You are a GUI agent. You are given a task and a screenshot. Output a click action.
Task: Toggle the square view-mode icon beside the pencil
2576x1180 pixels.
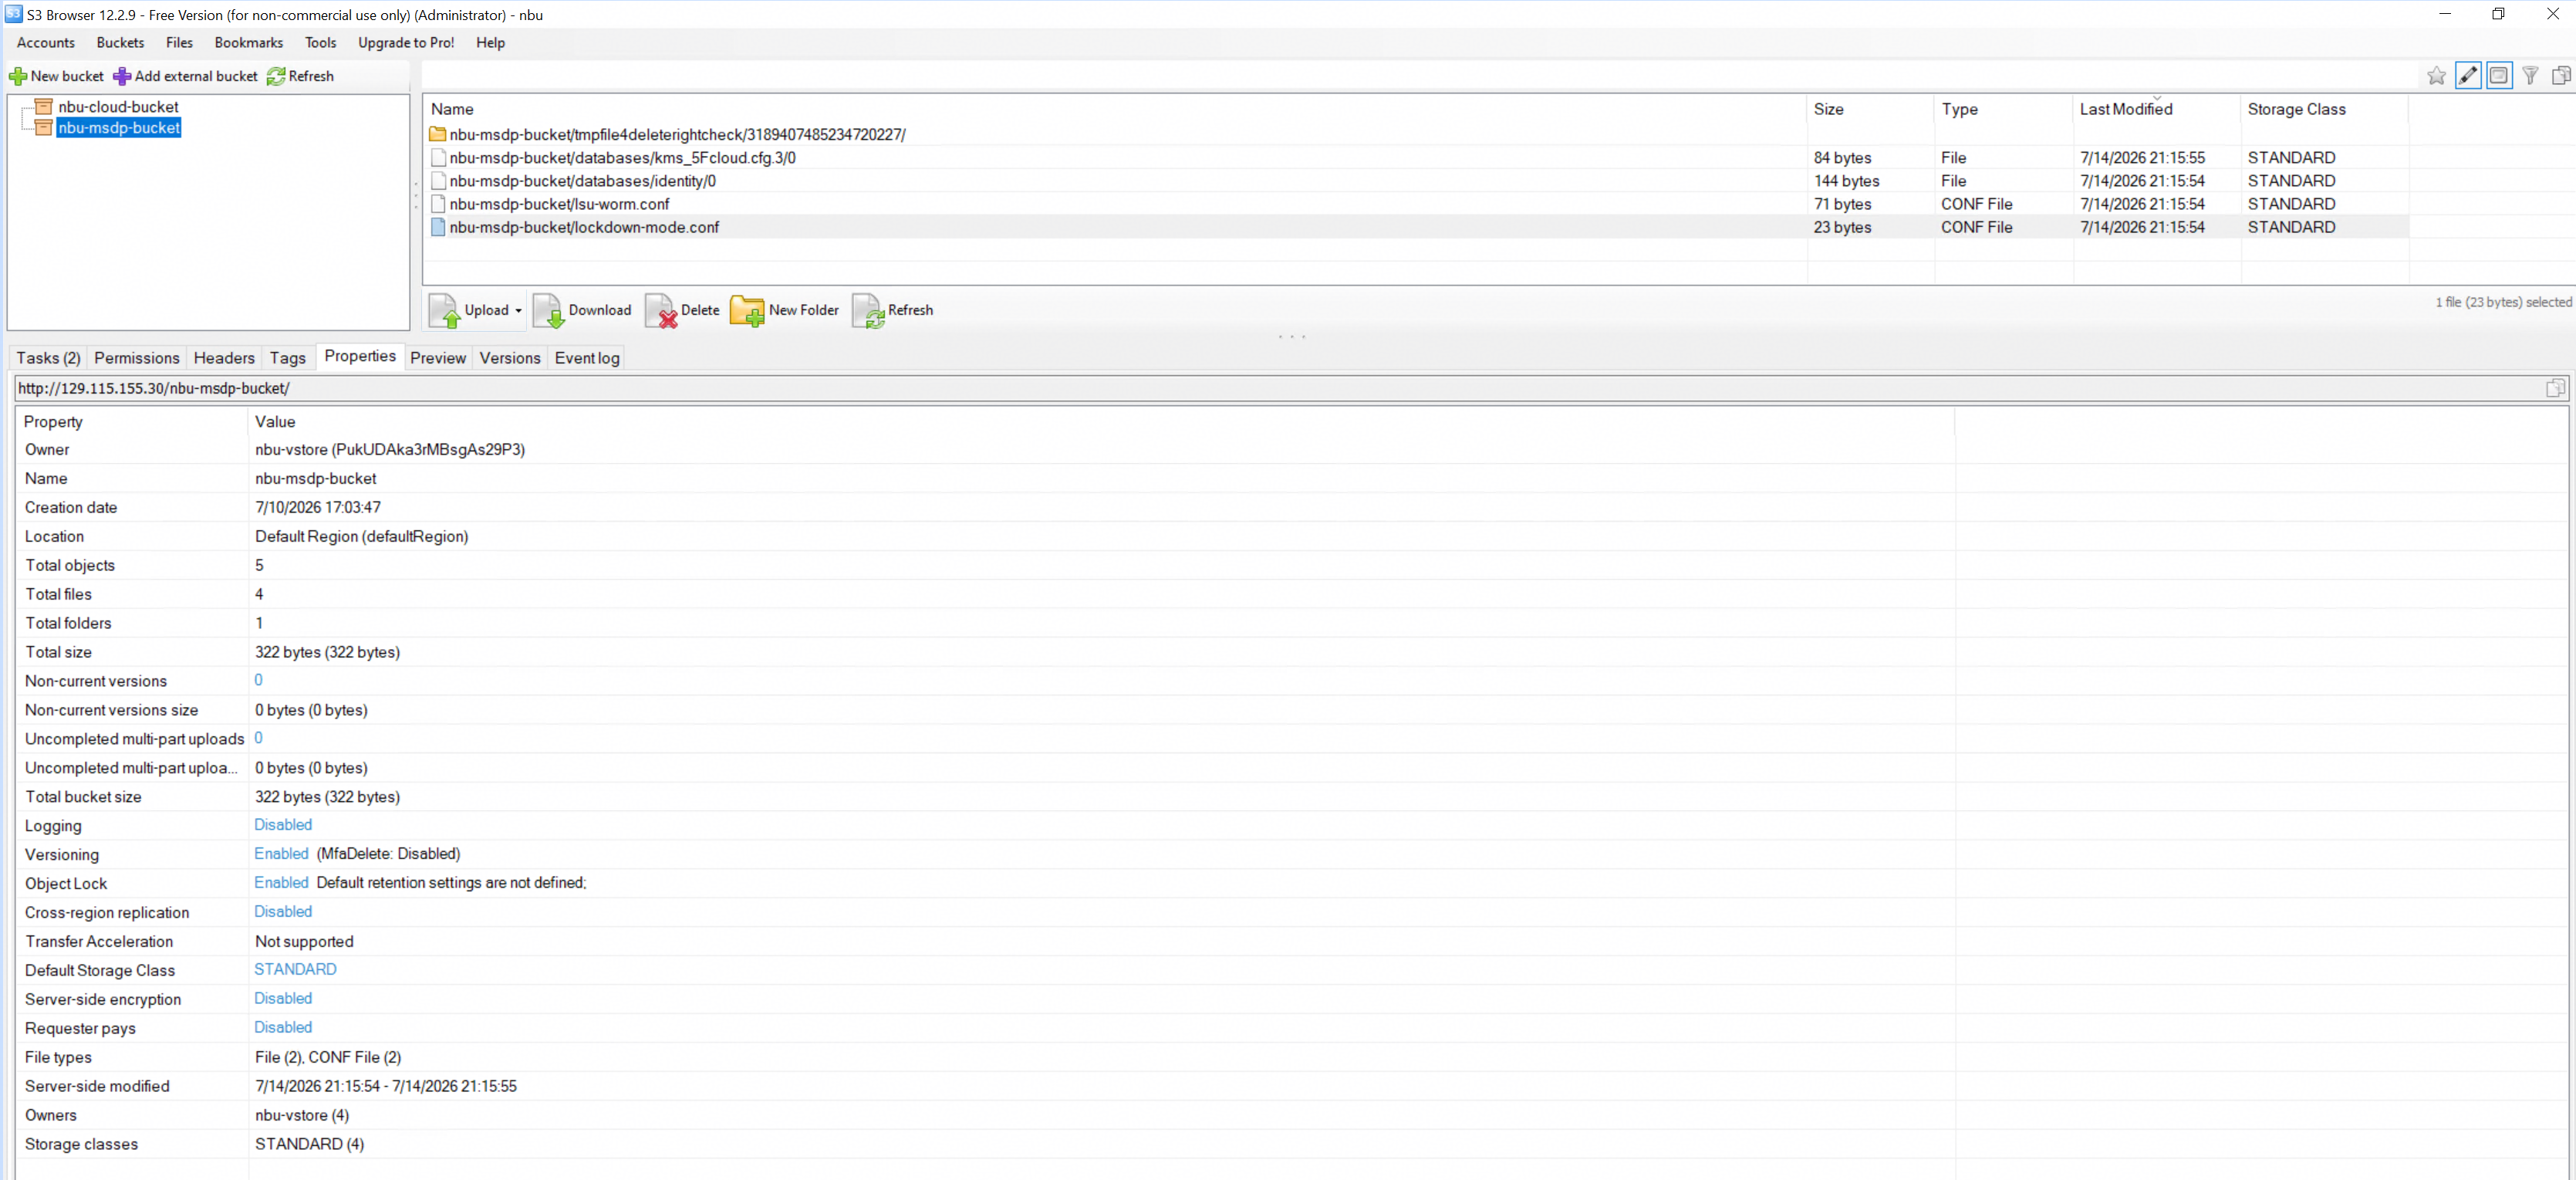click(2499, 75)
